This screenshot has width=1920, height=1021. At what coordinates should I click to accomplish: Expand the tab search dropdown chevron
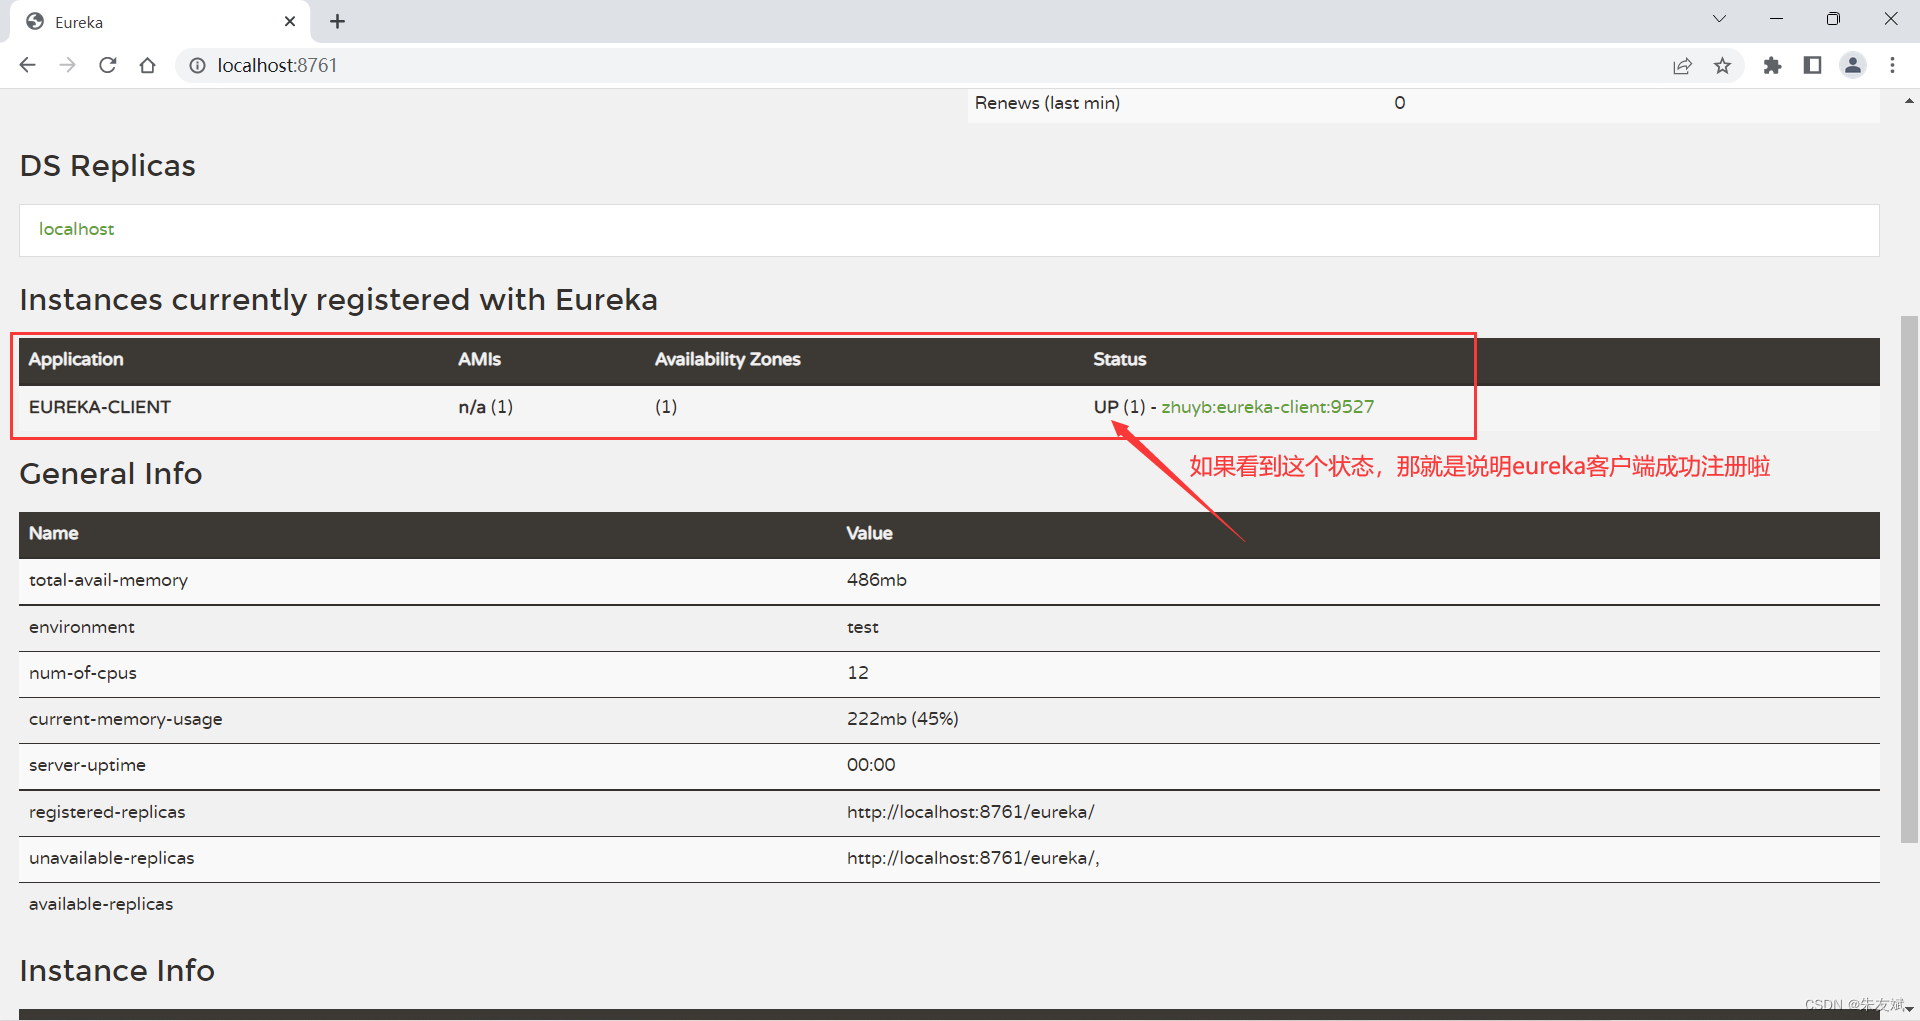pos(1719,19)
